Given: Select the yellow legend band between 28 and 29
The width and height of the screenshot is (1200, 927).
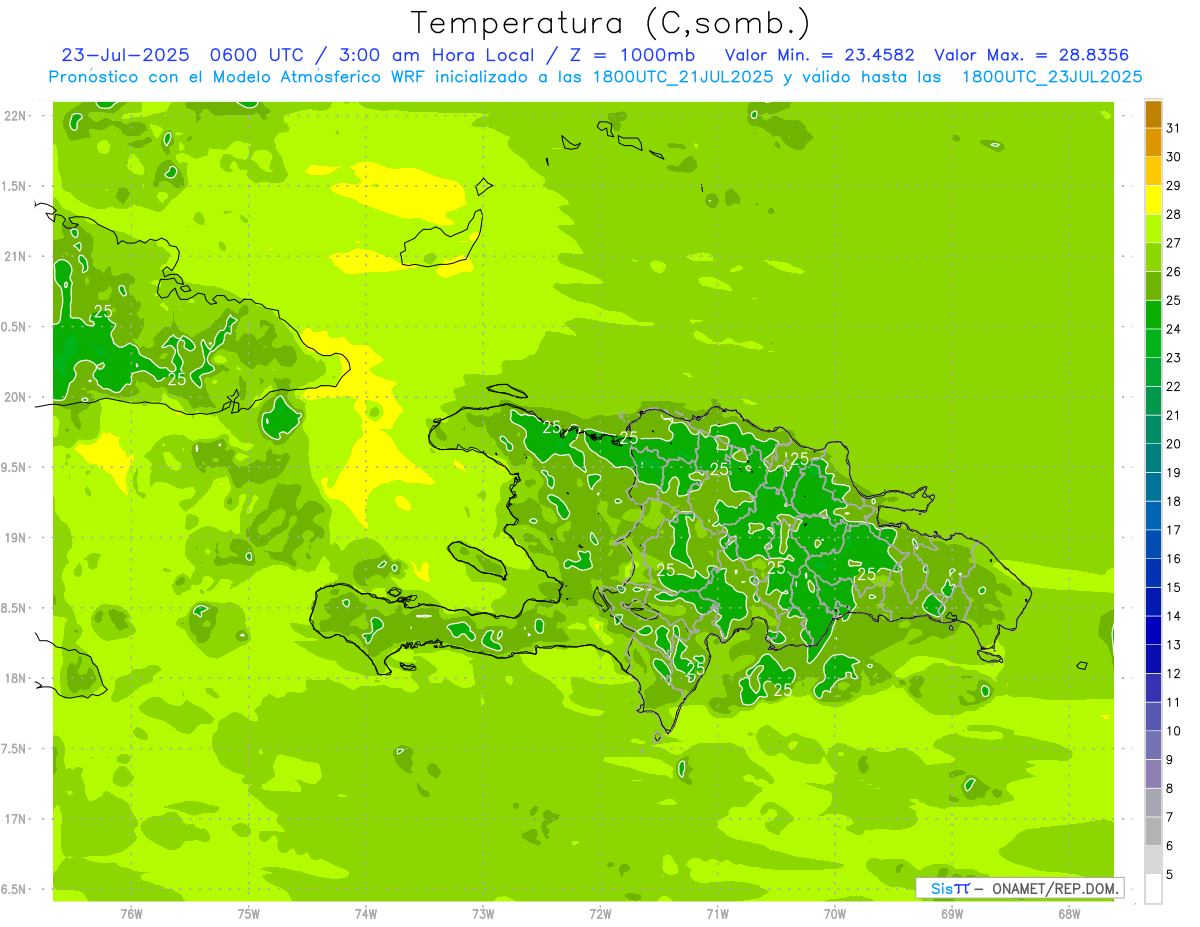Looking at the screenshot, I should pos(1153,200).
